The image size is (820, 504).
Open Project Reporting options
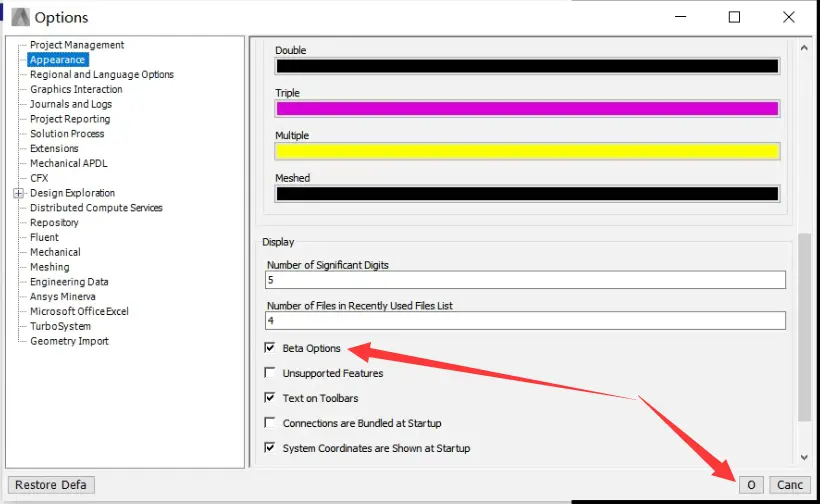70,119
